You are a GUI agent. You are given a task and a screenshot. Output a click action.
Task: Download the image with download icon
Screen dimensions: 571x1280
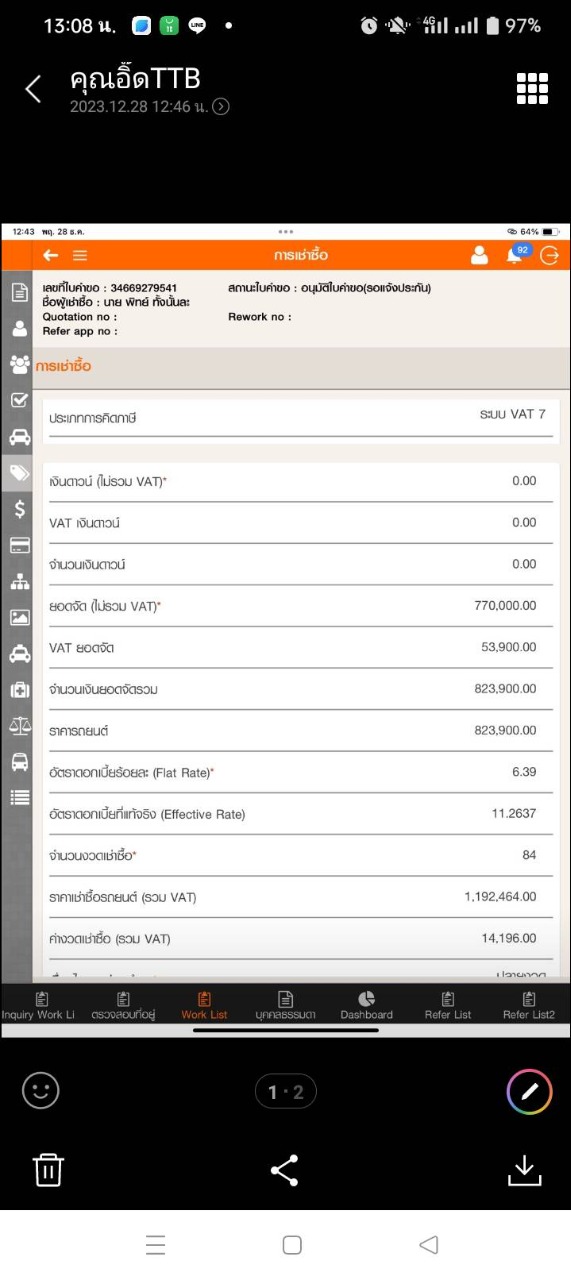(x=524, y=1170)
